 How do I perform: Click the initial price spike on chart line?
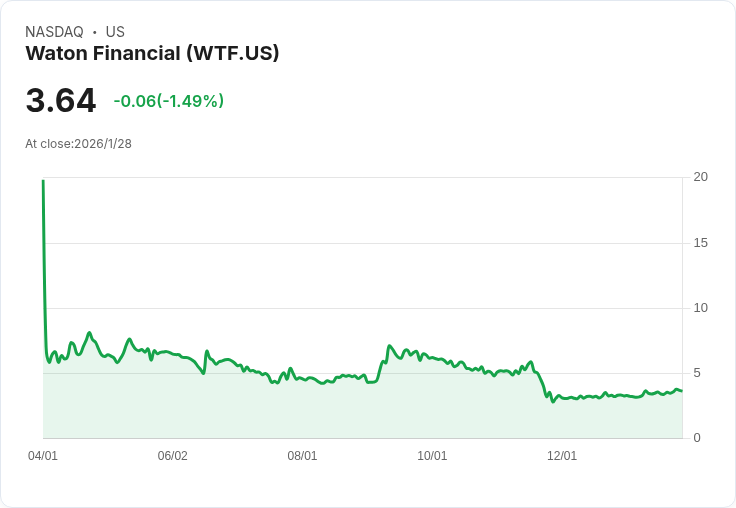[43, 183]
